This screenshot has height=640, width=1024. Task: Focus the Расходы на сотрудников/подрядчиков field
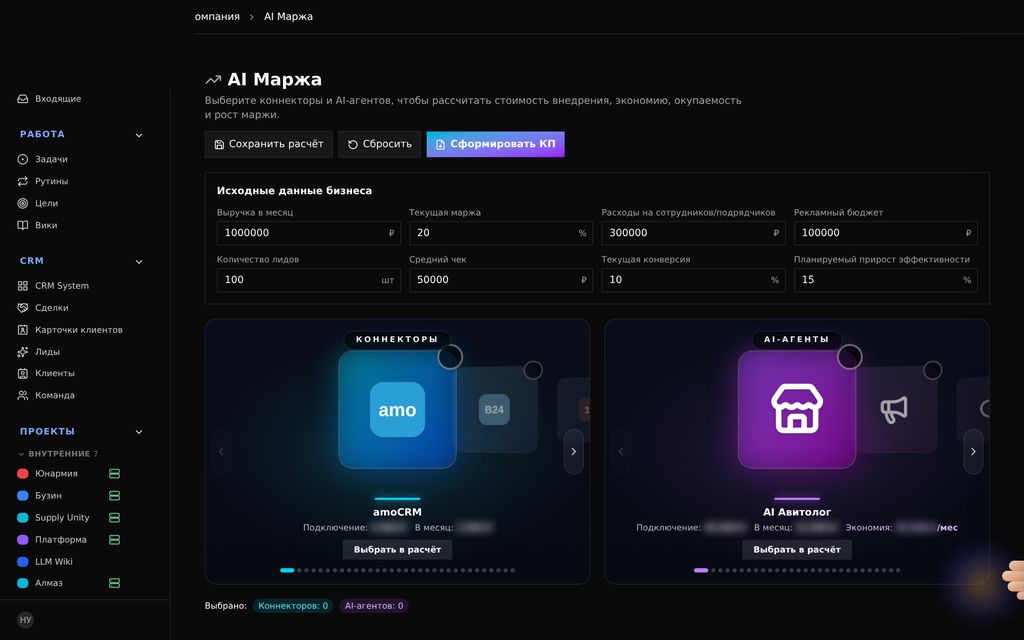(693, 233)
